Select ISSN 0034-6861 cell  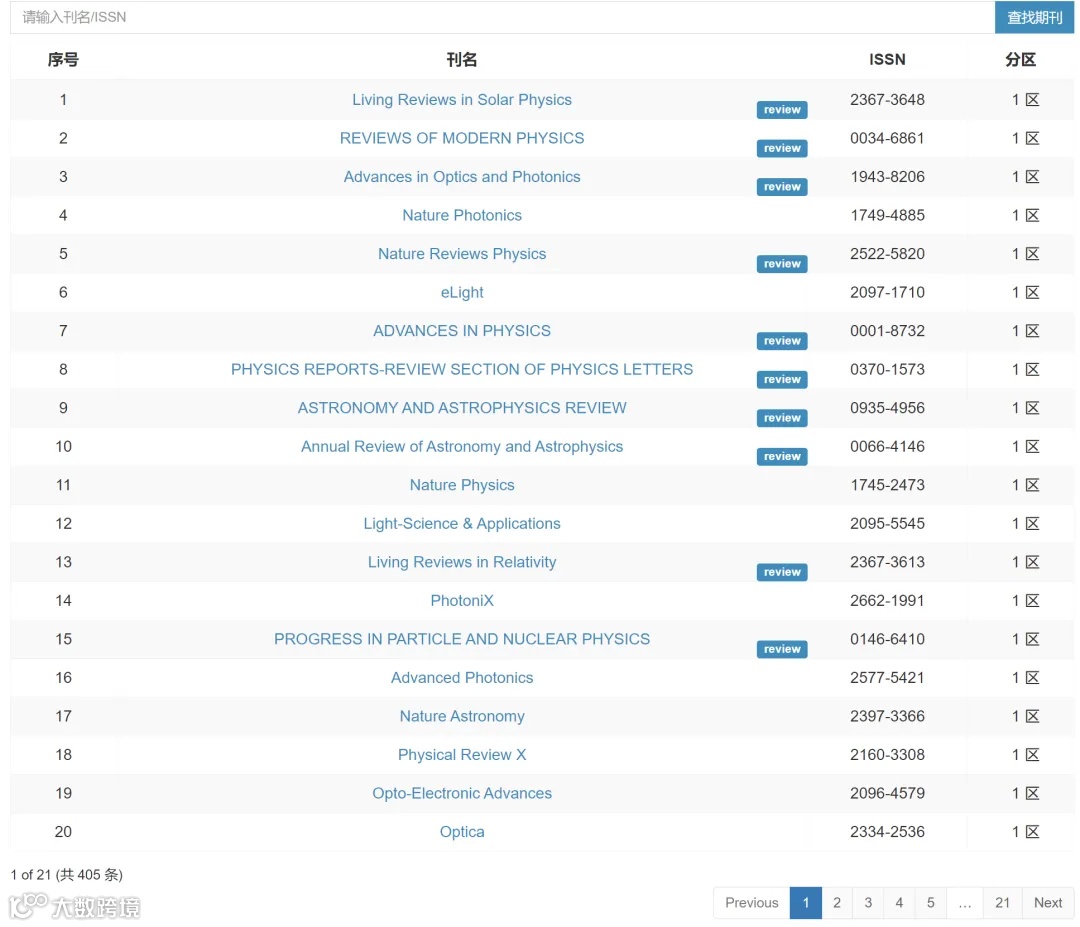click(887, 138)
